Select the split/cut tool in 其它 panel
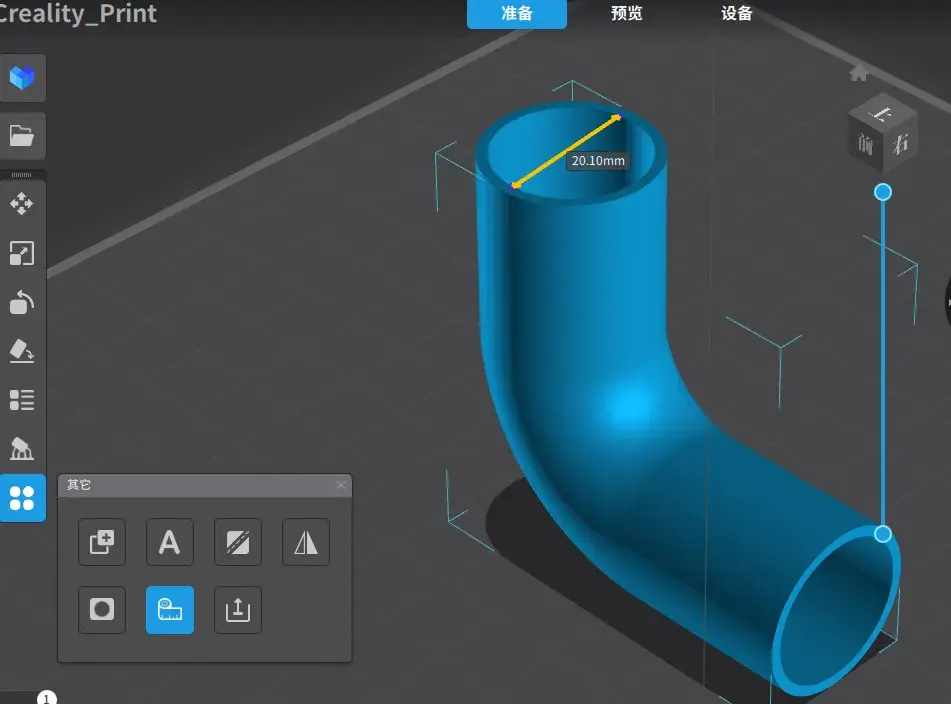951x704 pixels. (238, 542)
